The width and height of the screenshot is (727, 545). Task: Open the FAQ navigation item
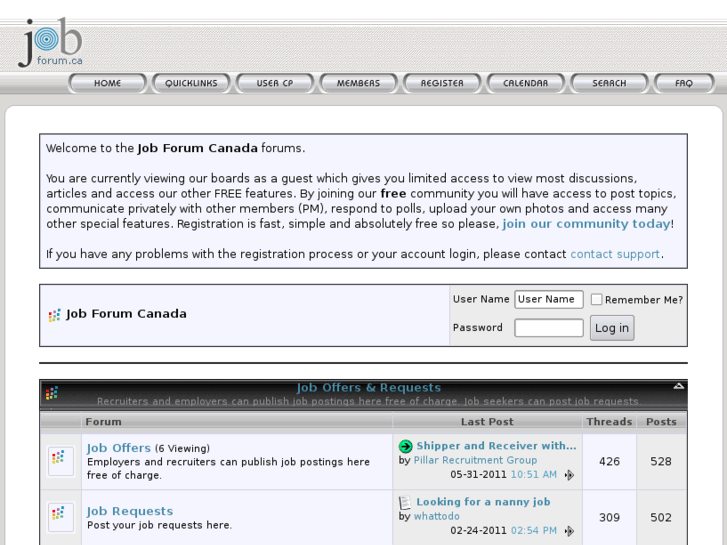(684, 83)
